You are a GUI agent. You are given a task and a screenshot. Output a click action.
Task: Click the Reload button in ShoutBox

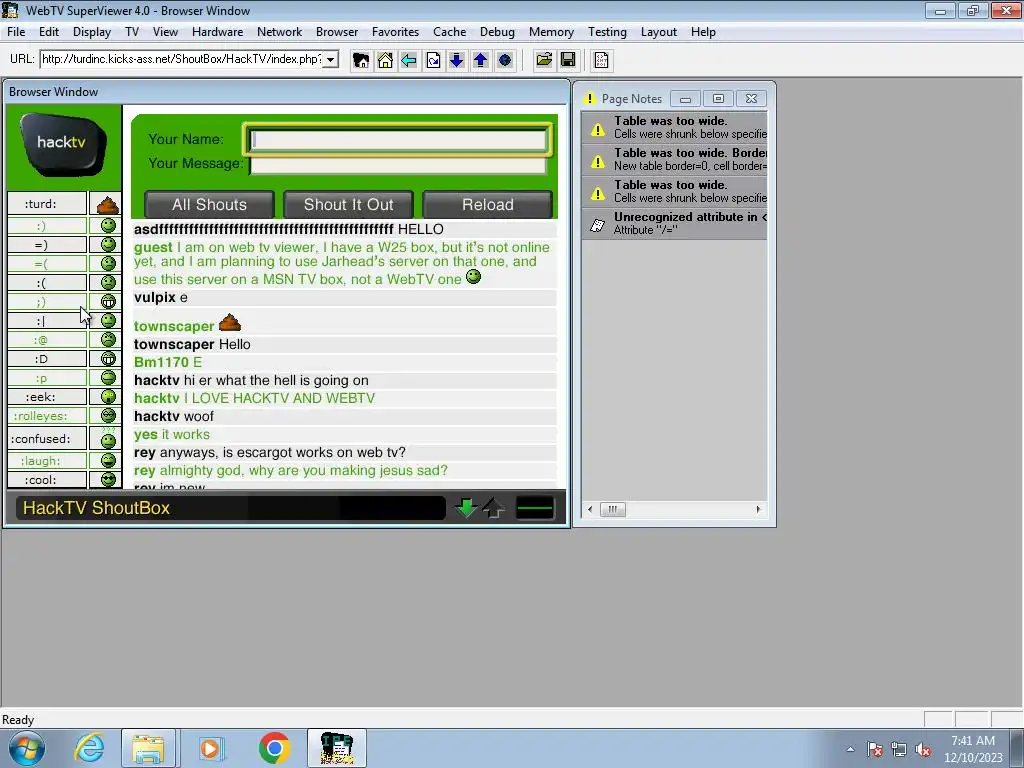(487, 204)
